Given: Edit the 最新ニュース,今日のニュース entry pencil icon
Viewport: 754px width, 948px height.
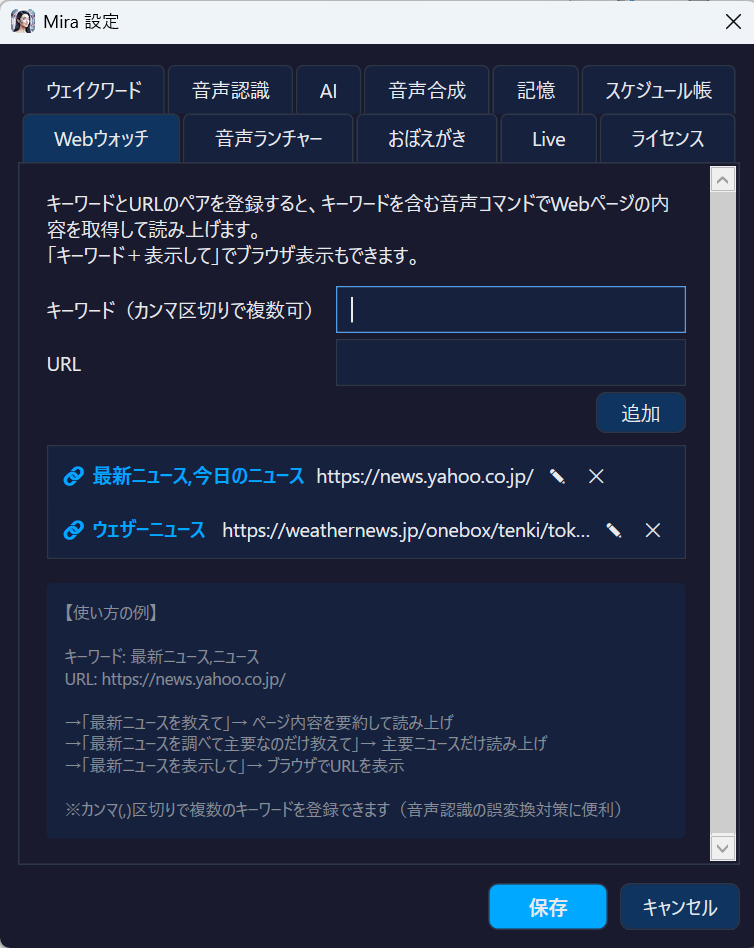Looking at the screenshot, I should (557, 477).
